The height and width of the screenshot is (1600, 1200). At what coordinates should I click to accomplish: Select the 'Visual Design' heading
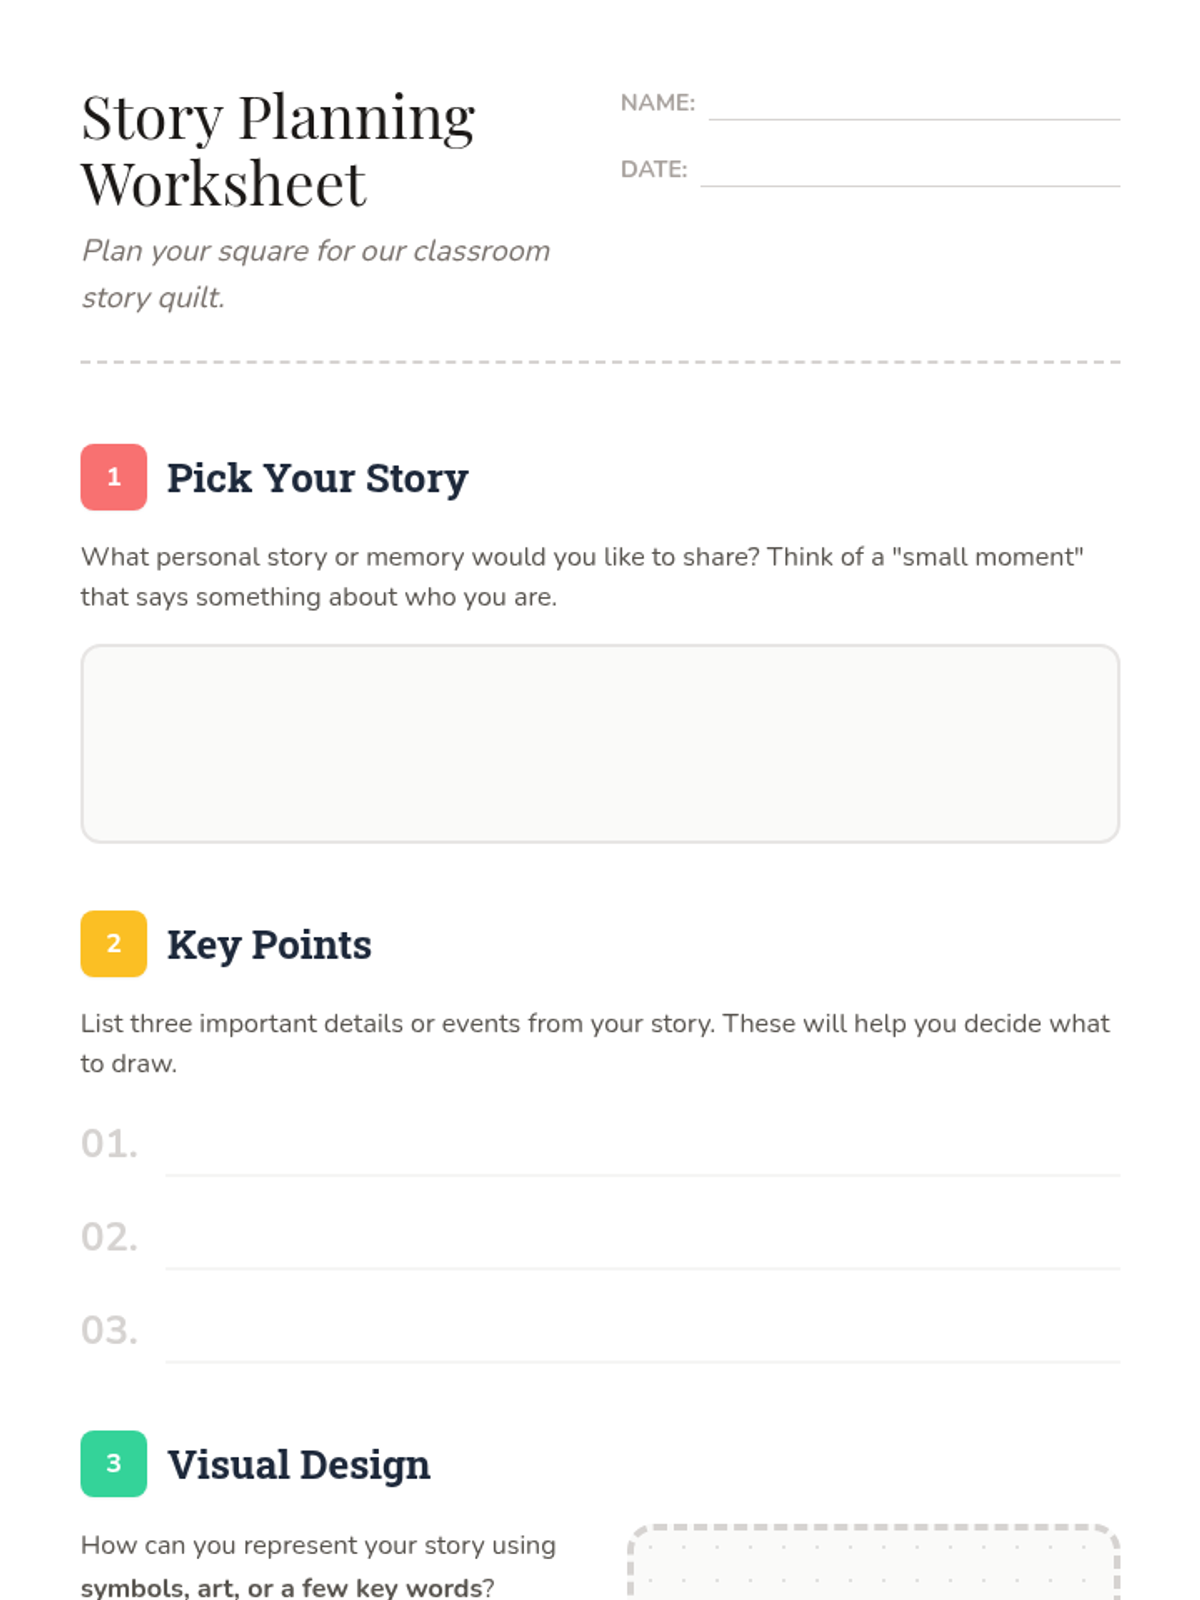coord(298,1464)
